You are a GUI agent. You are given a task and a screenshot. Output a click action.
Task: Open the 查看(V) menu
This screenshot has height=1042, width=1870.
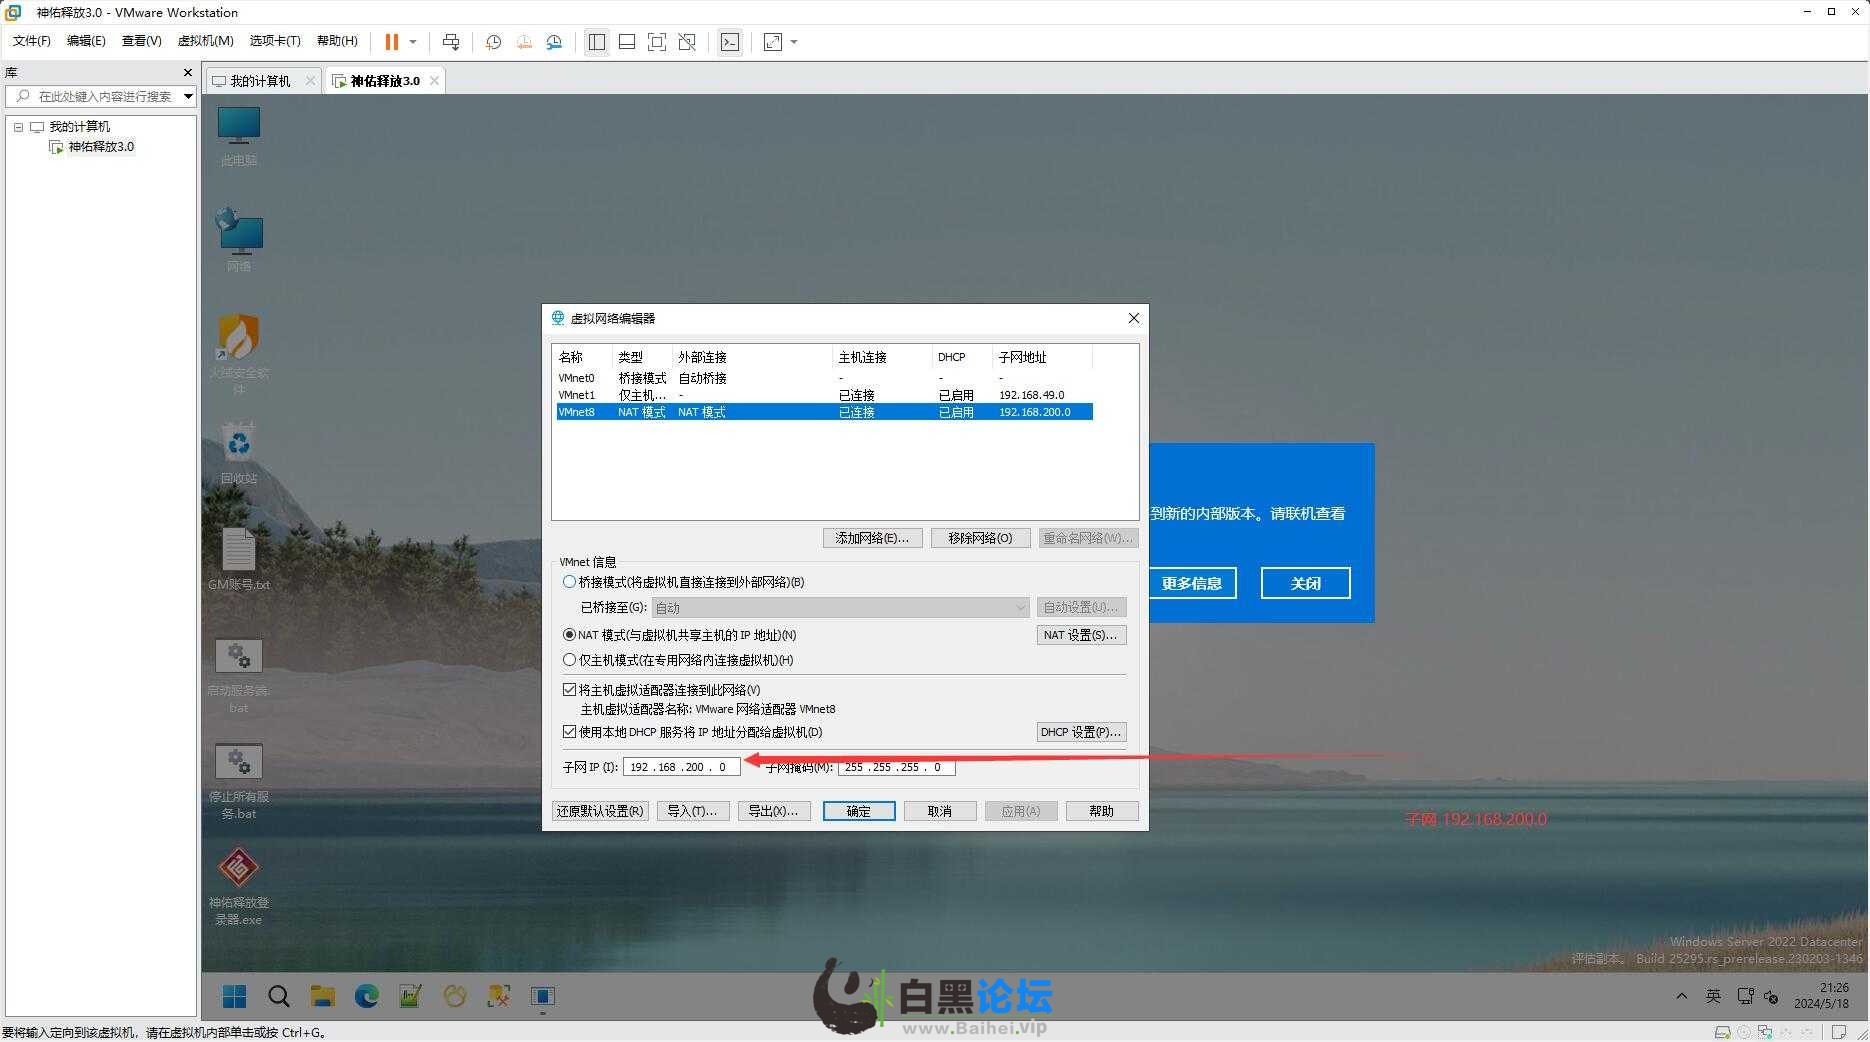(141, 41)
